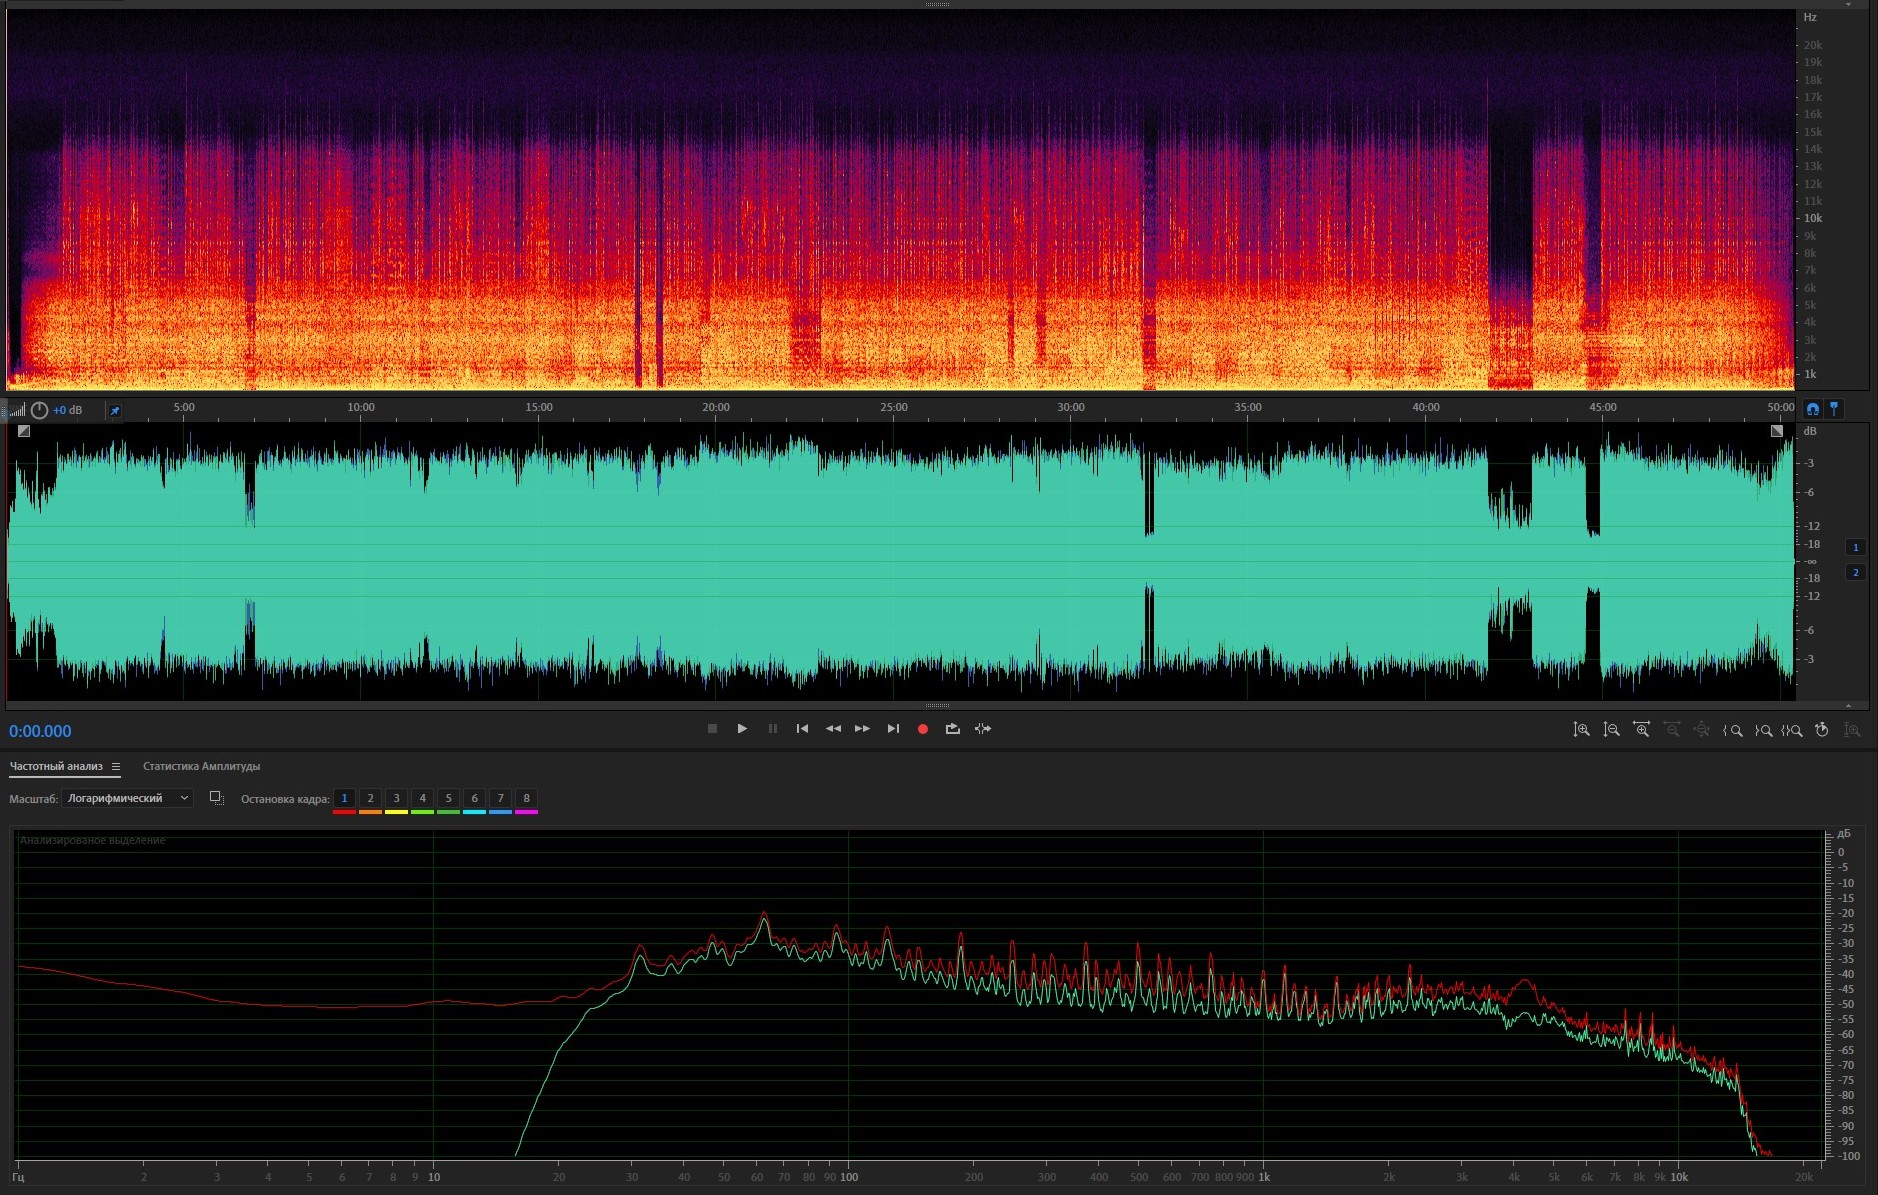
Task: Click the Loop Playback icon
Action: pos(952,729)
